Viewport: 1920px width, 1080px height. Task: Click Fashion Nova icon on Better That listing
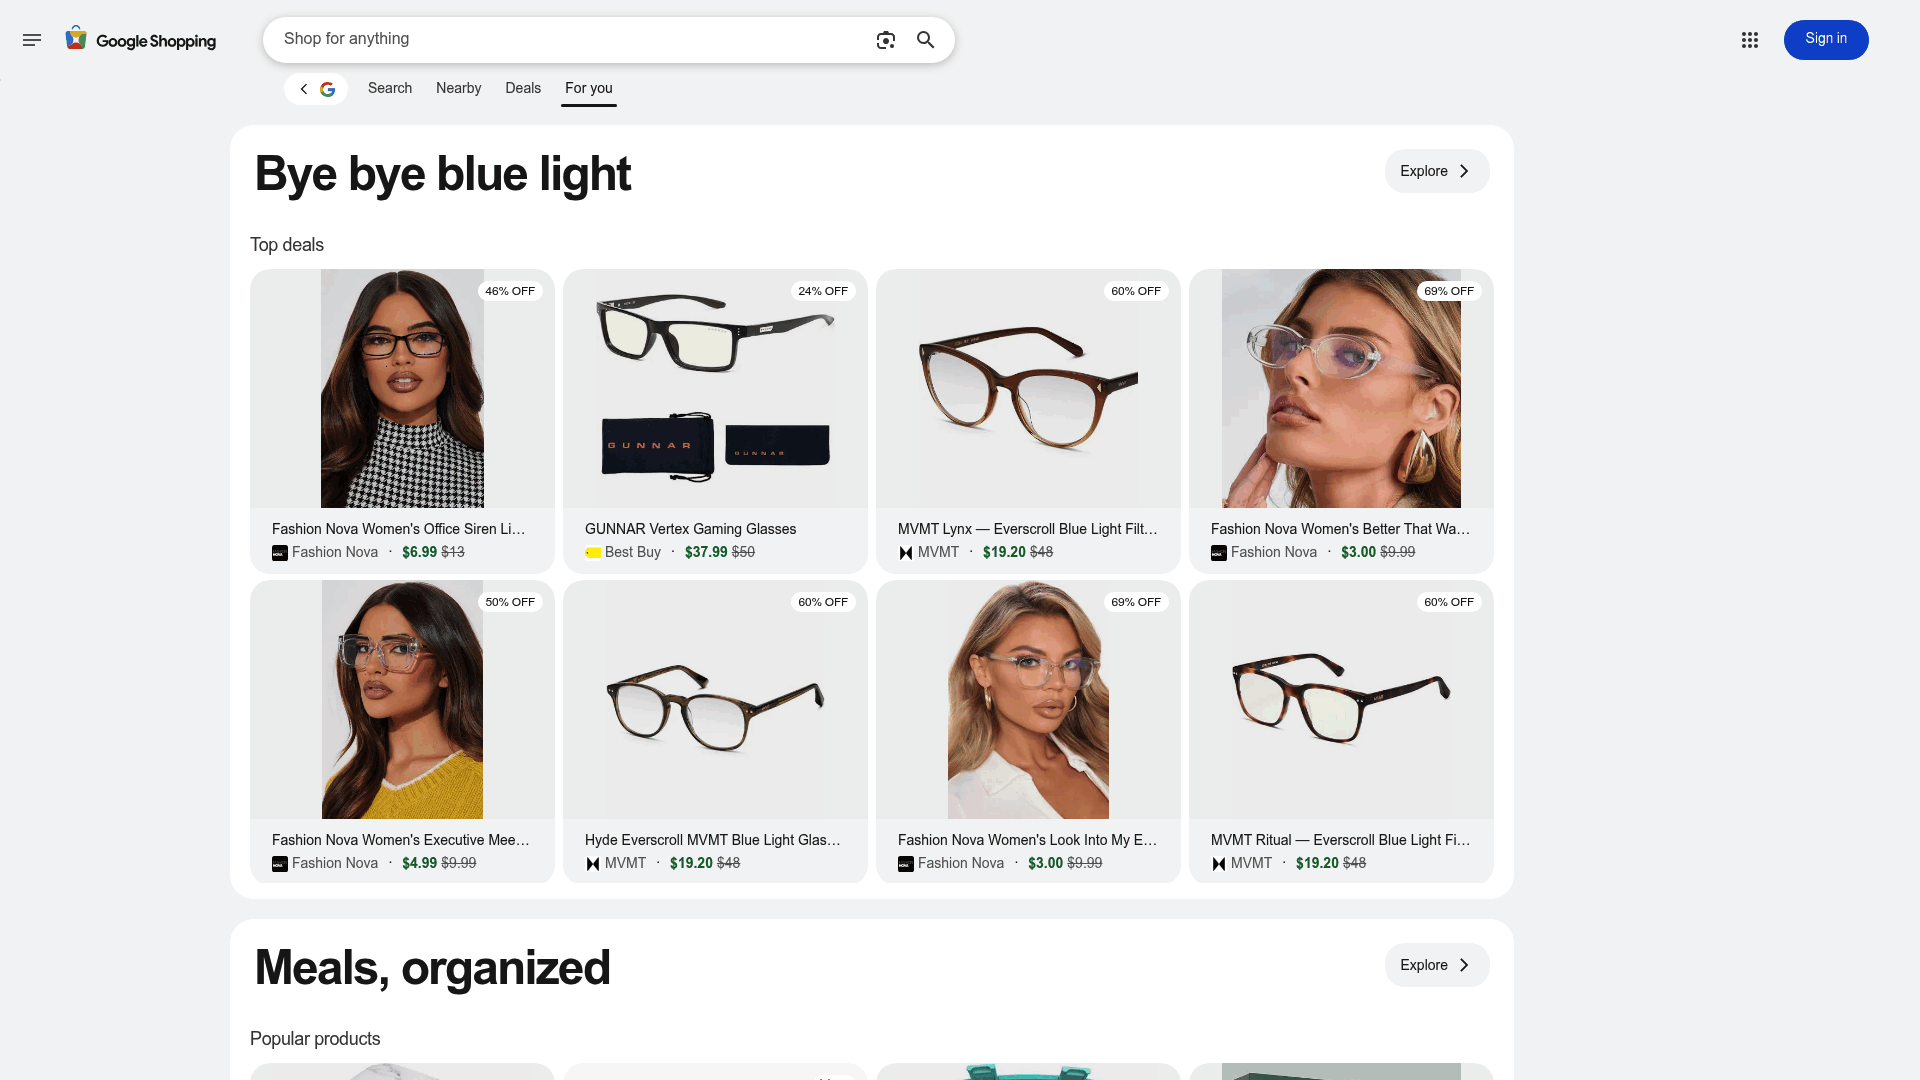click(x=1219, y=553)
